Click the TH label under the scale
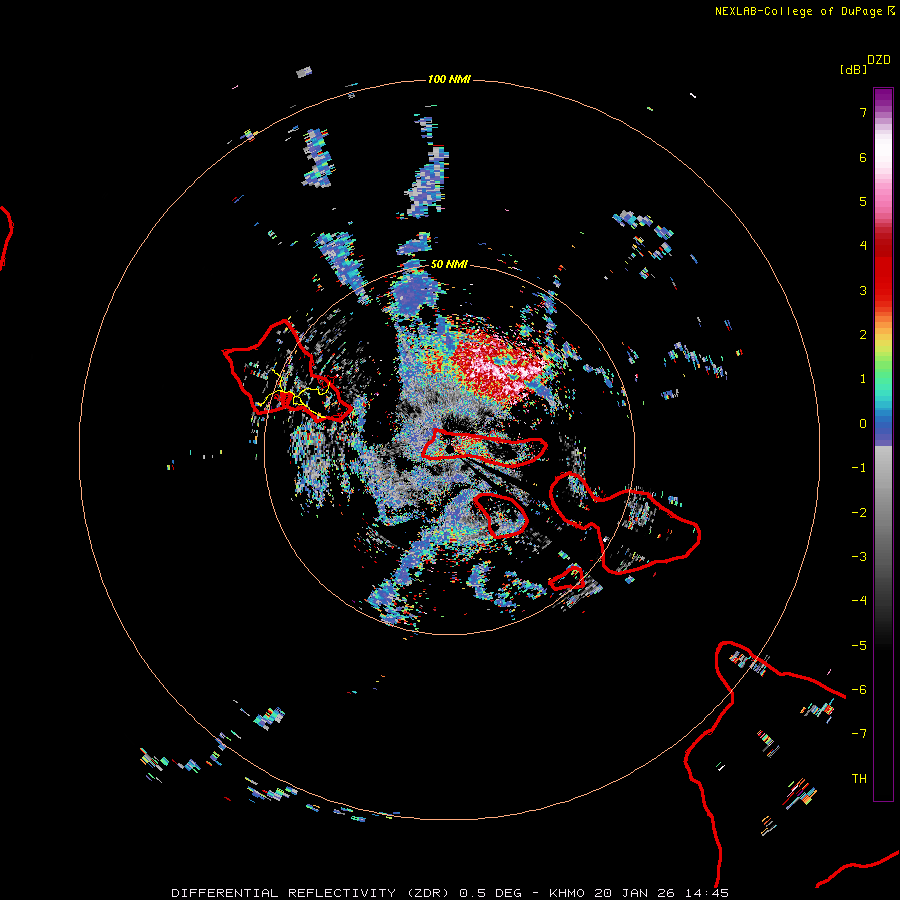Screen dimensions: 900x900 (859, 779)
